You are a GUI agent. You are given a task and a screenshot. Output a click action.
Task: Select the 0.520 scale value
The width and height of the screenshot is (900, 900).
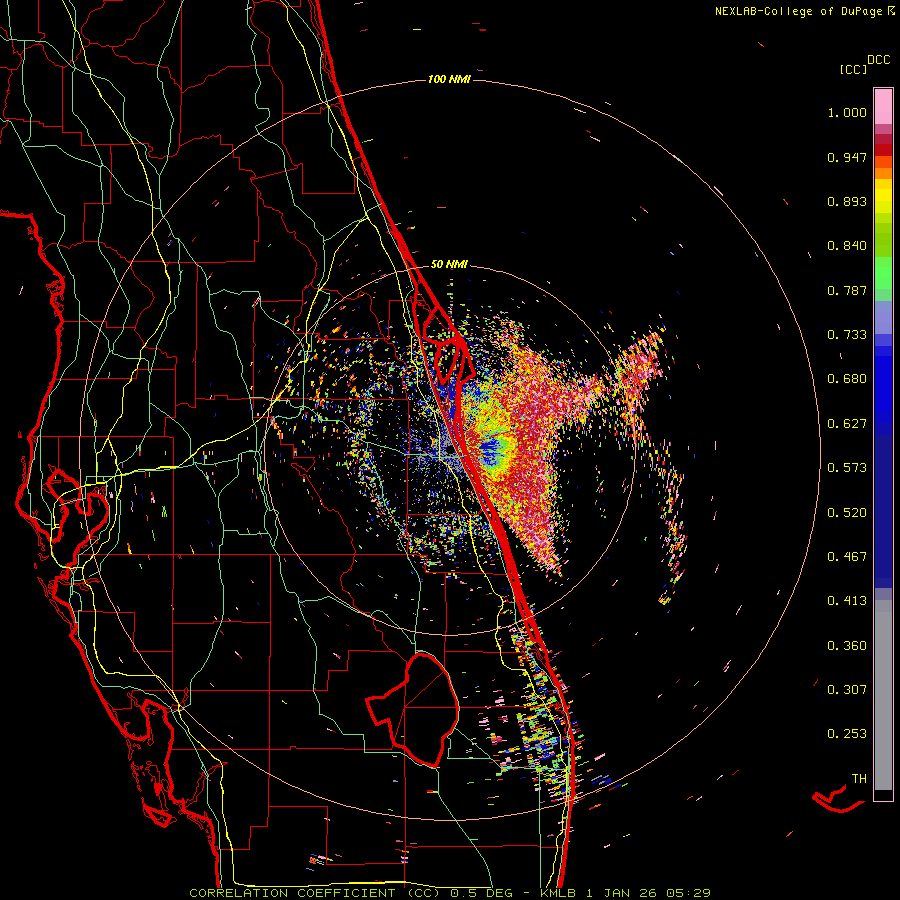tap(847, 513)
